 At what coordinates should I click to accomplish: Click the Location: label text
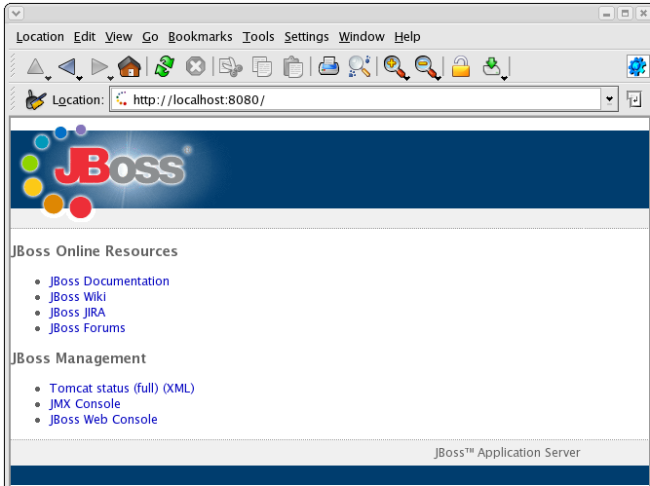78,100
